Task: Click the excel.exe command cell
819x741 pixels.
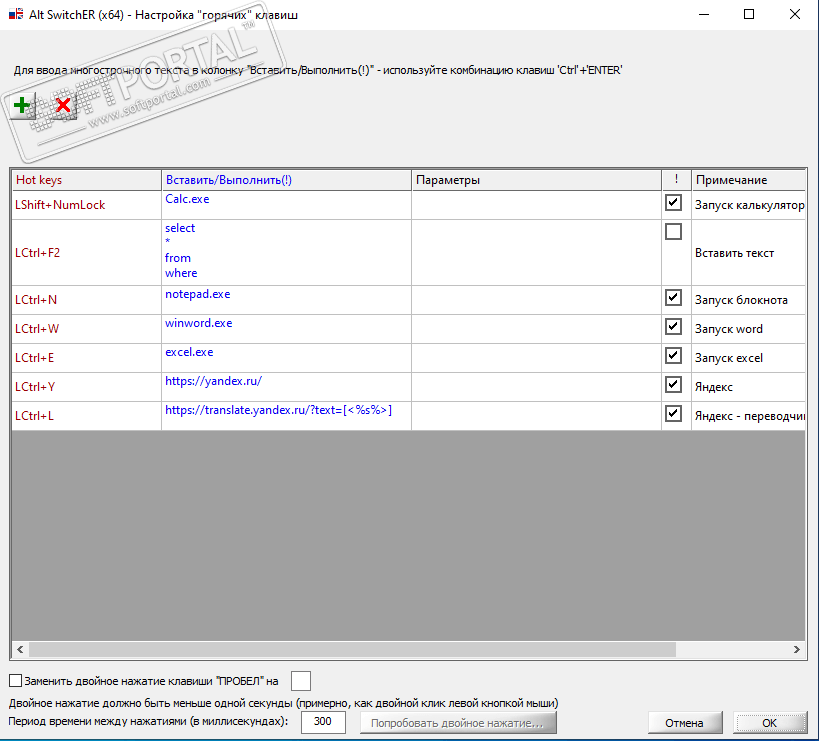Action: point(286,358)
